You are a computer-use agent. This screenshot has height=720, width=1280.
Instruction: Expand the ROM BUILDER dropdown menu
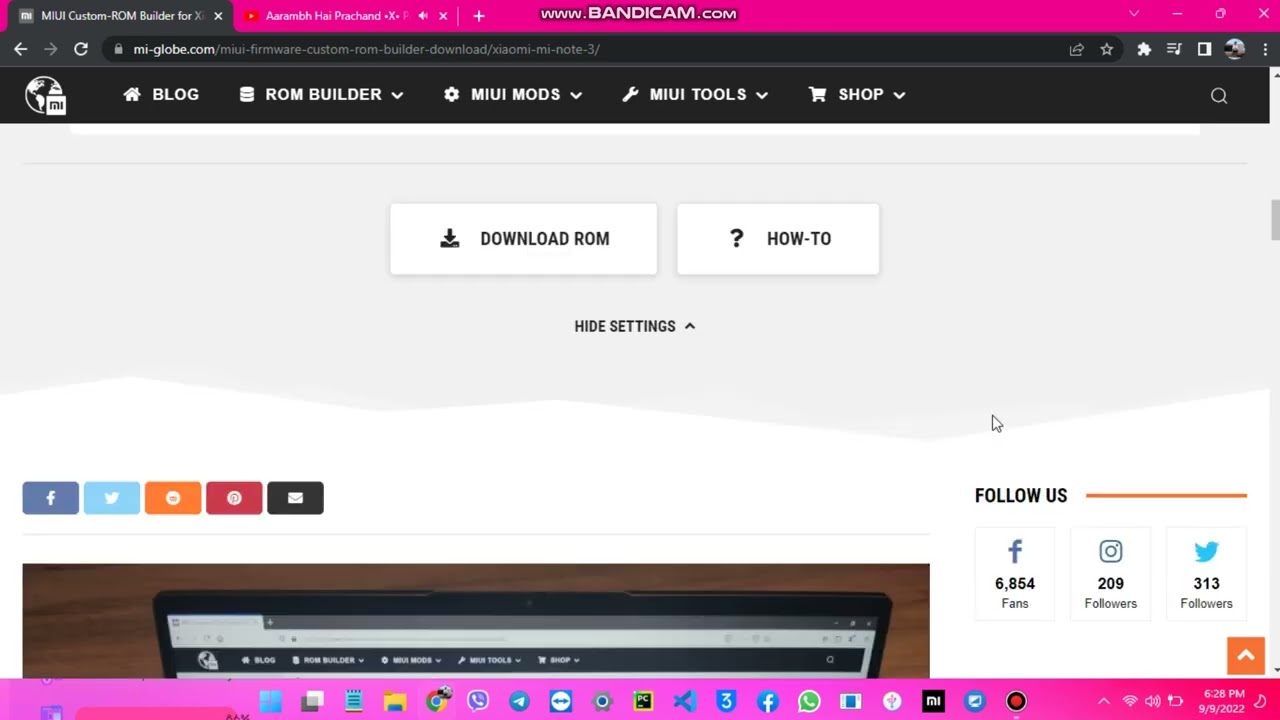point(321,94)
